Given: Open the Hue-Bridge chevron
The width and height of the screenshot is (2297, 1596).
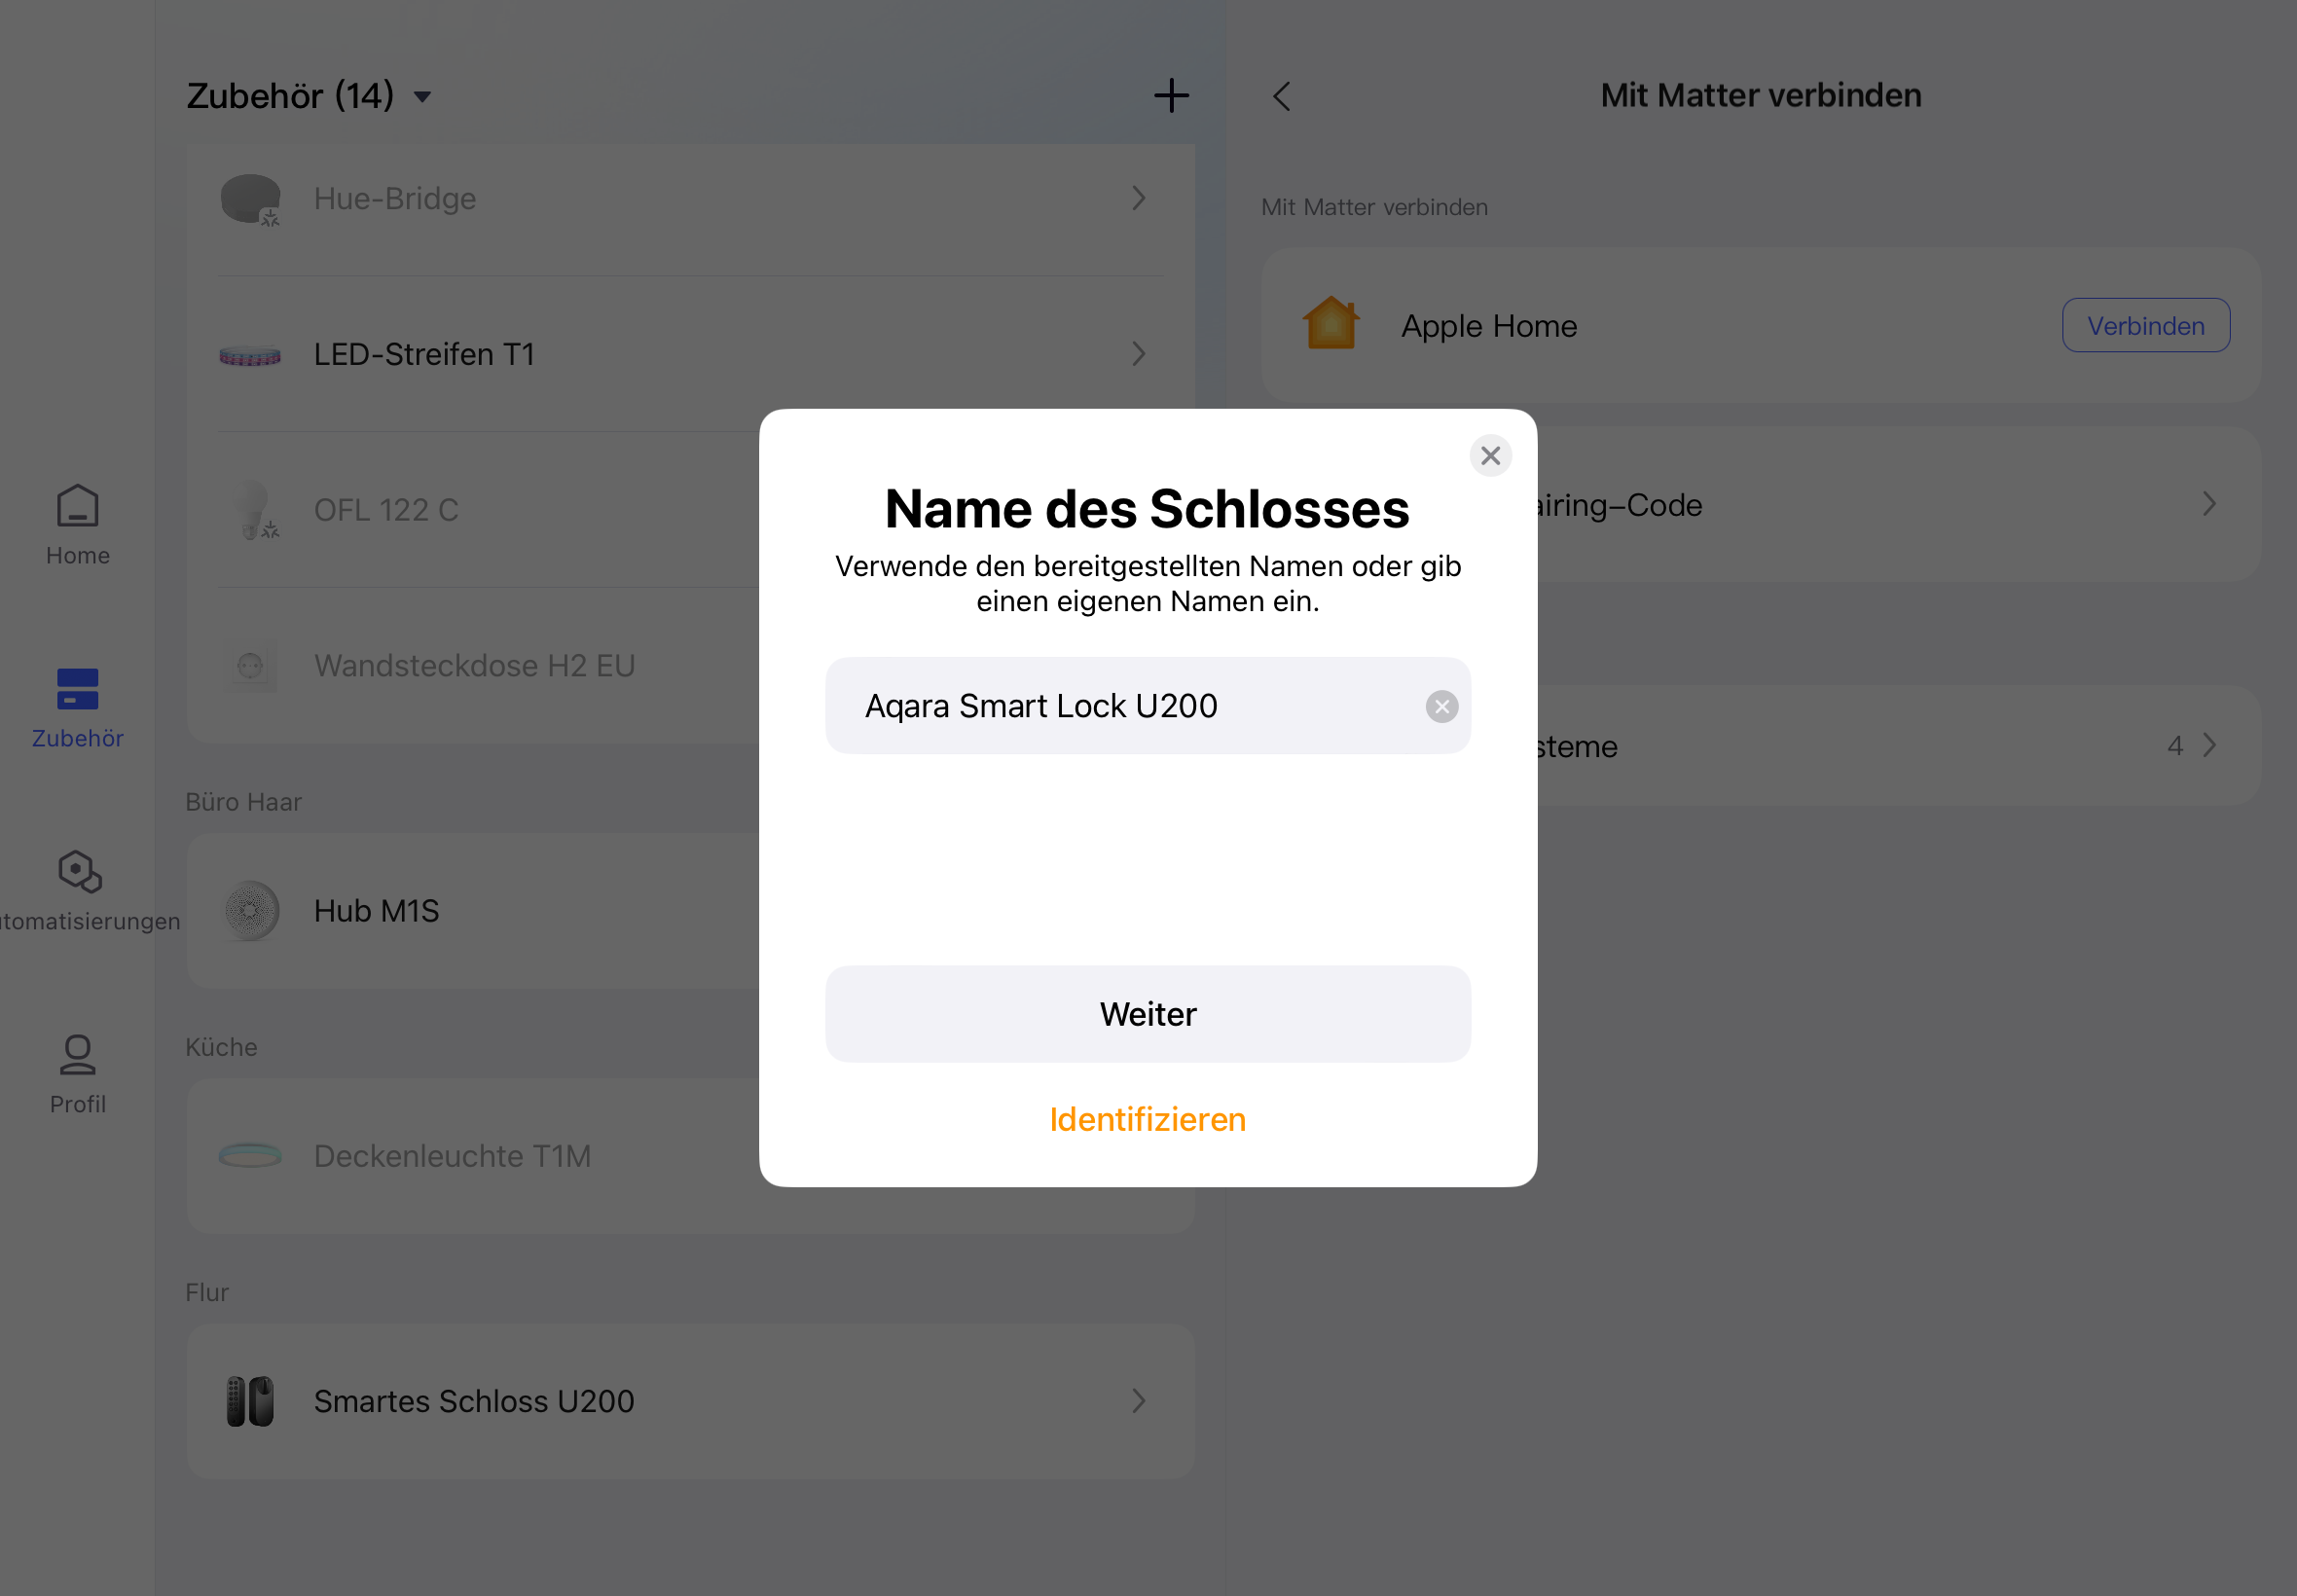Looking at the screenshot, I should (x=1138, y=198).
